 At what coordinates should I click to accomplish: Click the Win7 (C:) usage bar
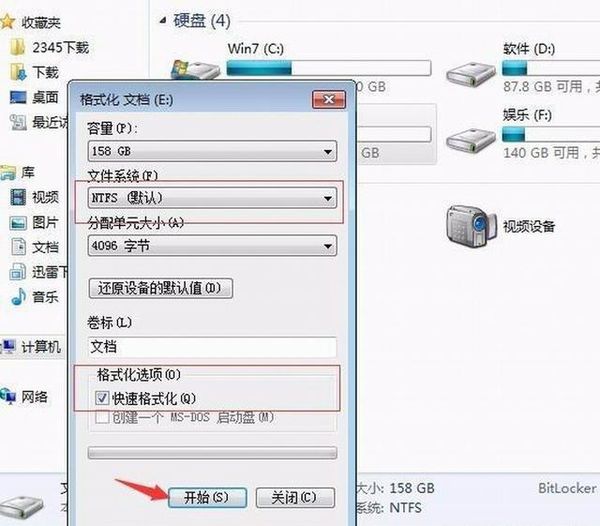click(x=329, y=68)
